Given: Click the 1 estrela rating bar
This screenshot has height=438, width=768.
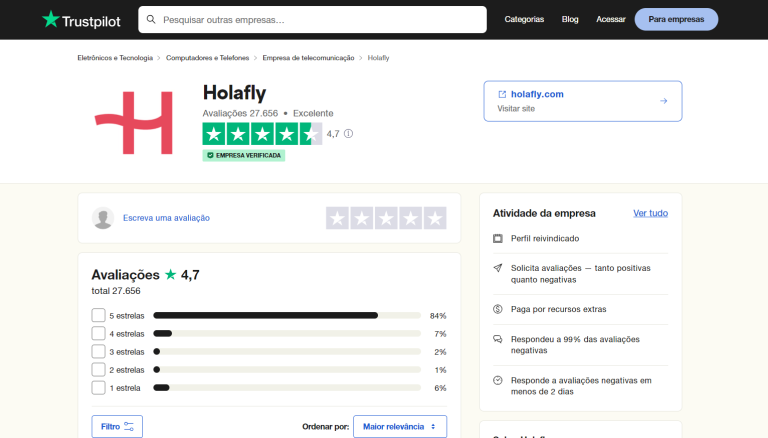Looking at the screenshot, I should pyautogui.click(x=287, y=388).
